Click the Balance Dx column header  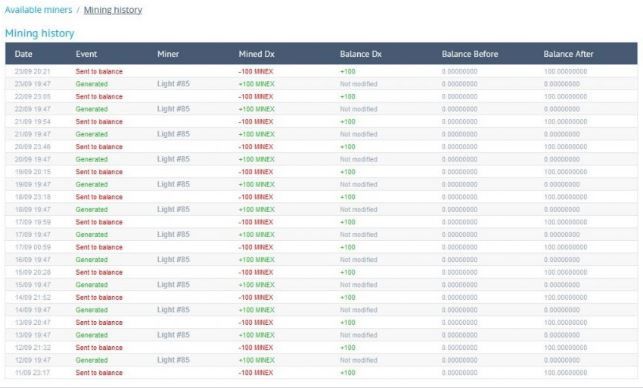(x=360, y=54)
